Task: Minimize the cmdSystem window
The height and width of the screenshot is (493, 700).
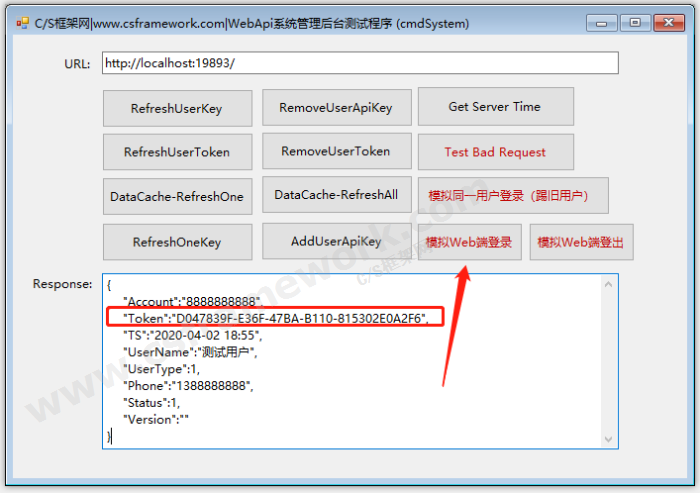Action: 601,21
